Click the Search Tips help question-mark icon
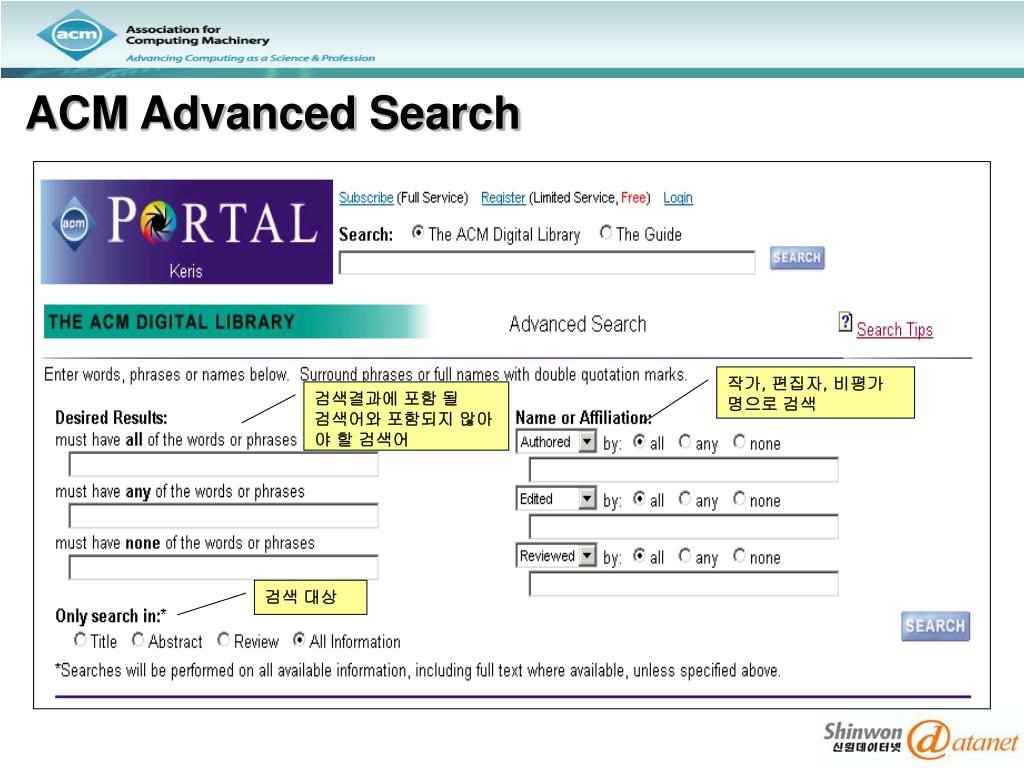This screenshot has width=1024, height=768. 845,322
